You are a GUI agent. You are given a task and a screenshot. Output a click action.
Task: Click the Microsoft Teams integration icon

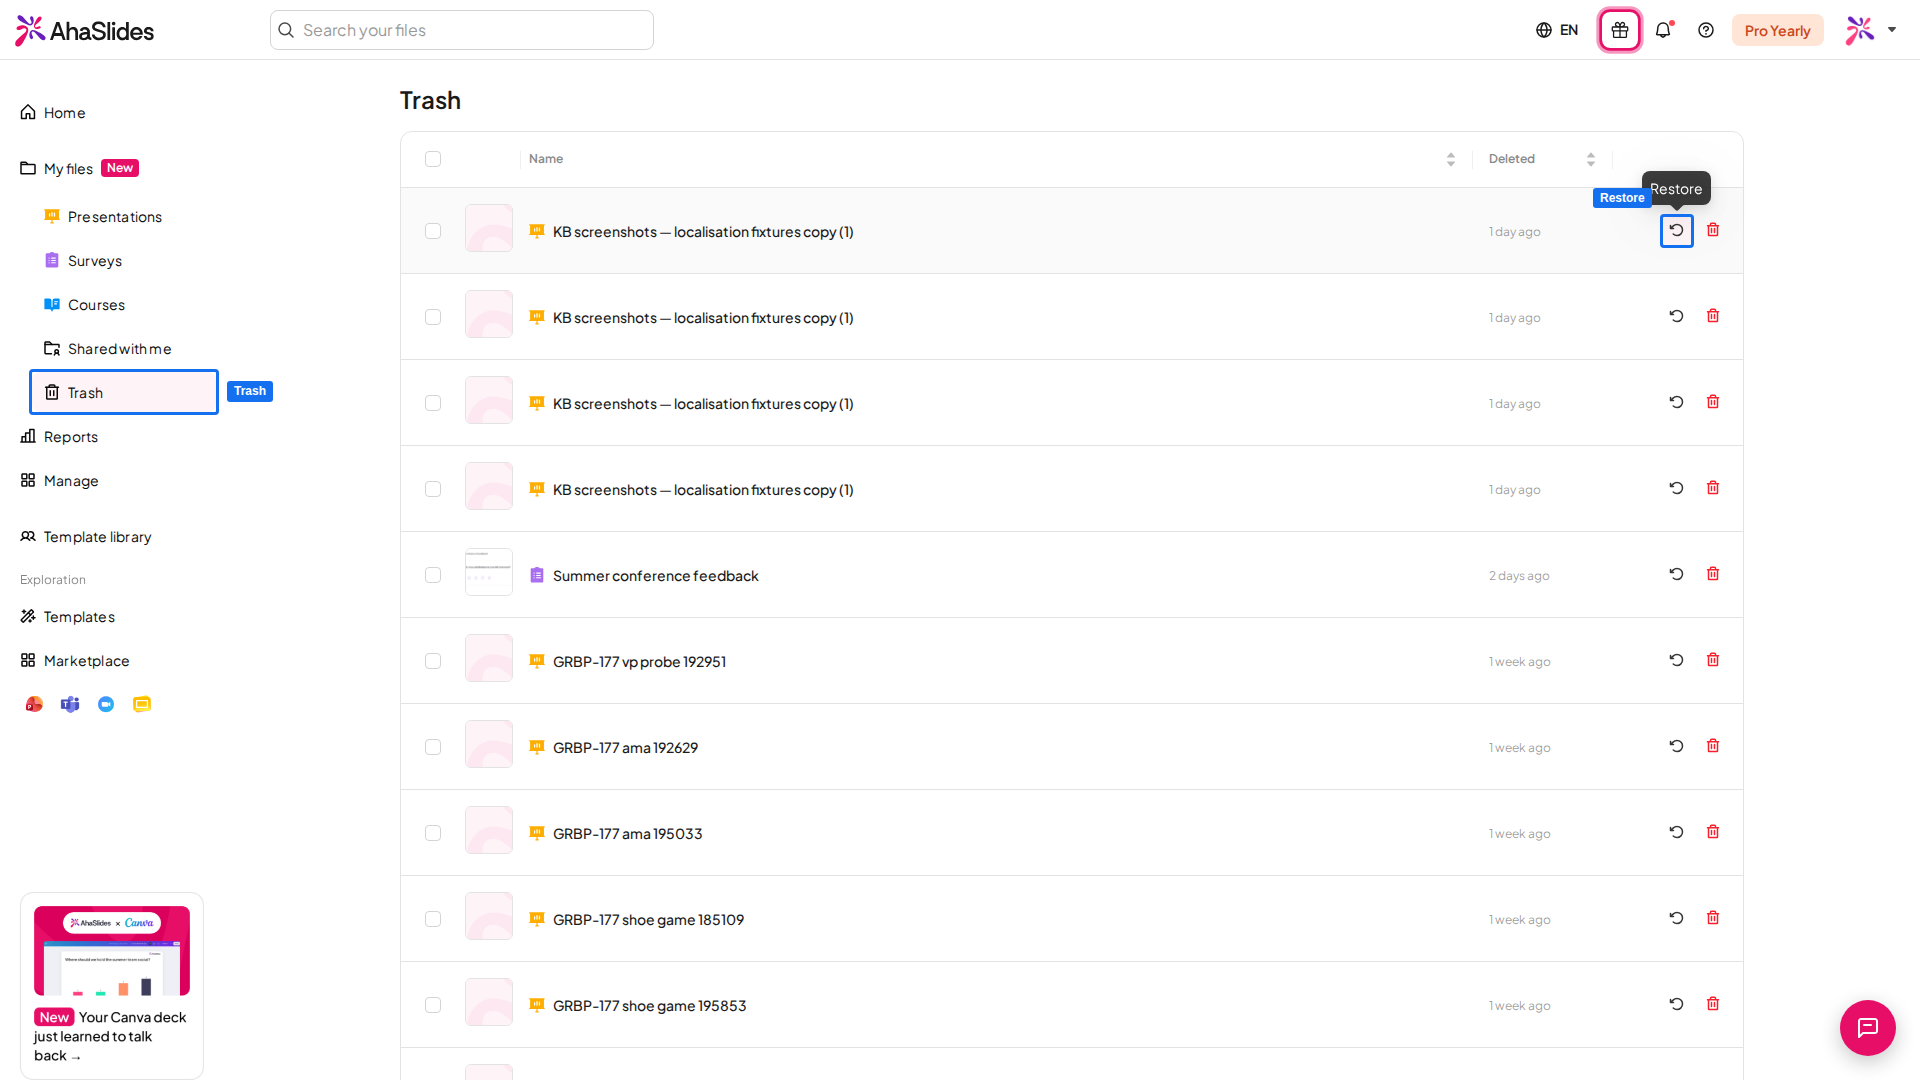[x=70, y=704]
